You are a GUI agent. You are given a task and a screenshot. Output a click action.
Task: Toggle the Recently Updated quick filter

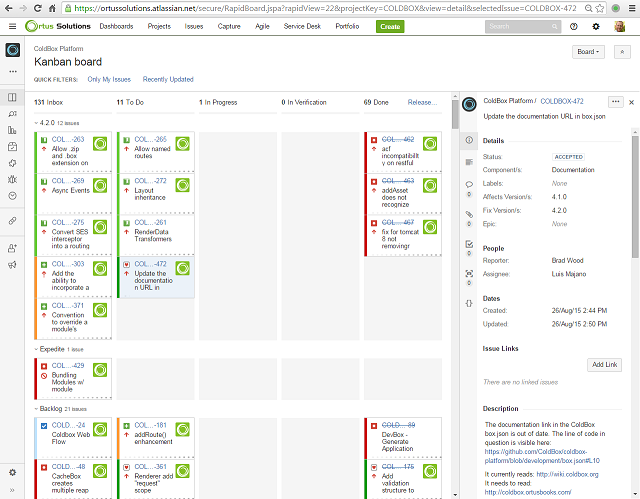point(168,79)
